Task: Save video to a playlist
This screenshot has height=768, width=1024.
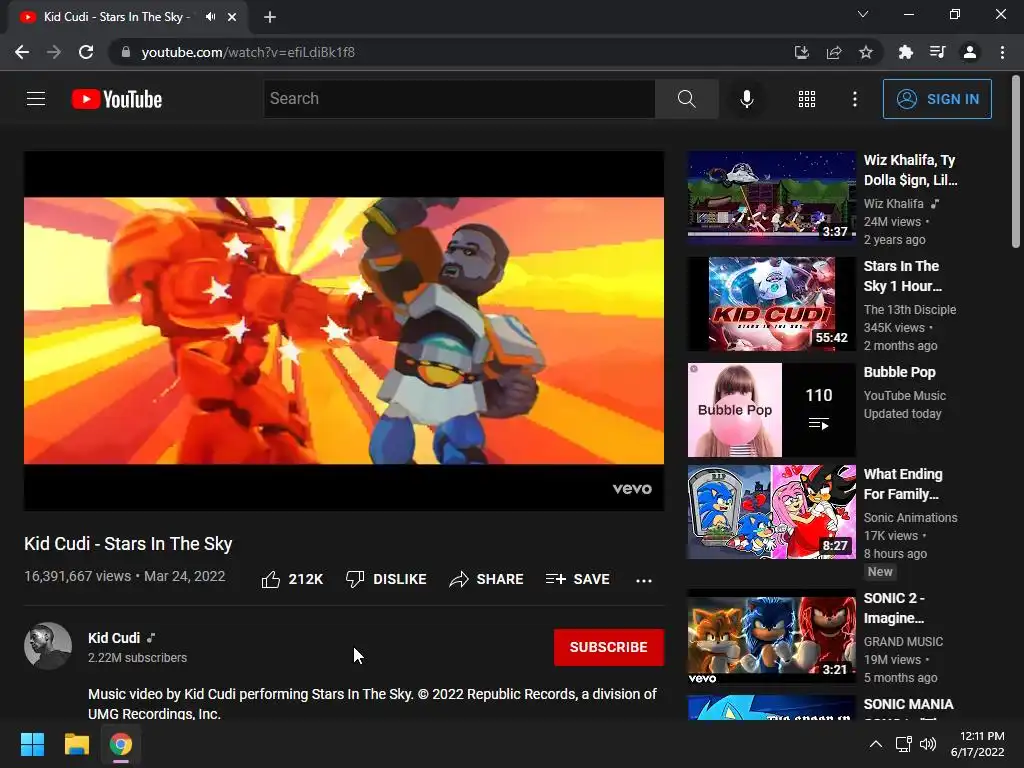Action: tap(577, 579)
